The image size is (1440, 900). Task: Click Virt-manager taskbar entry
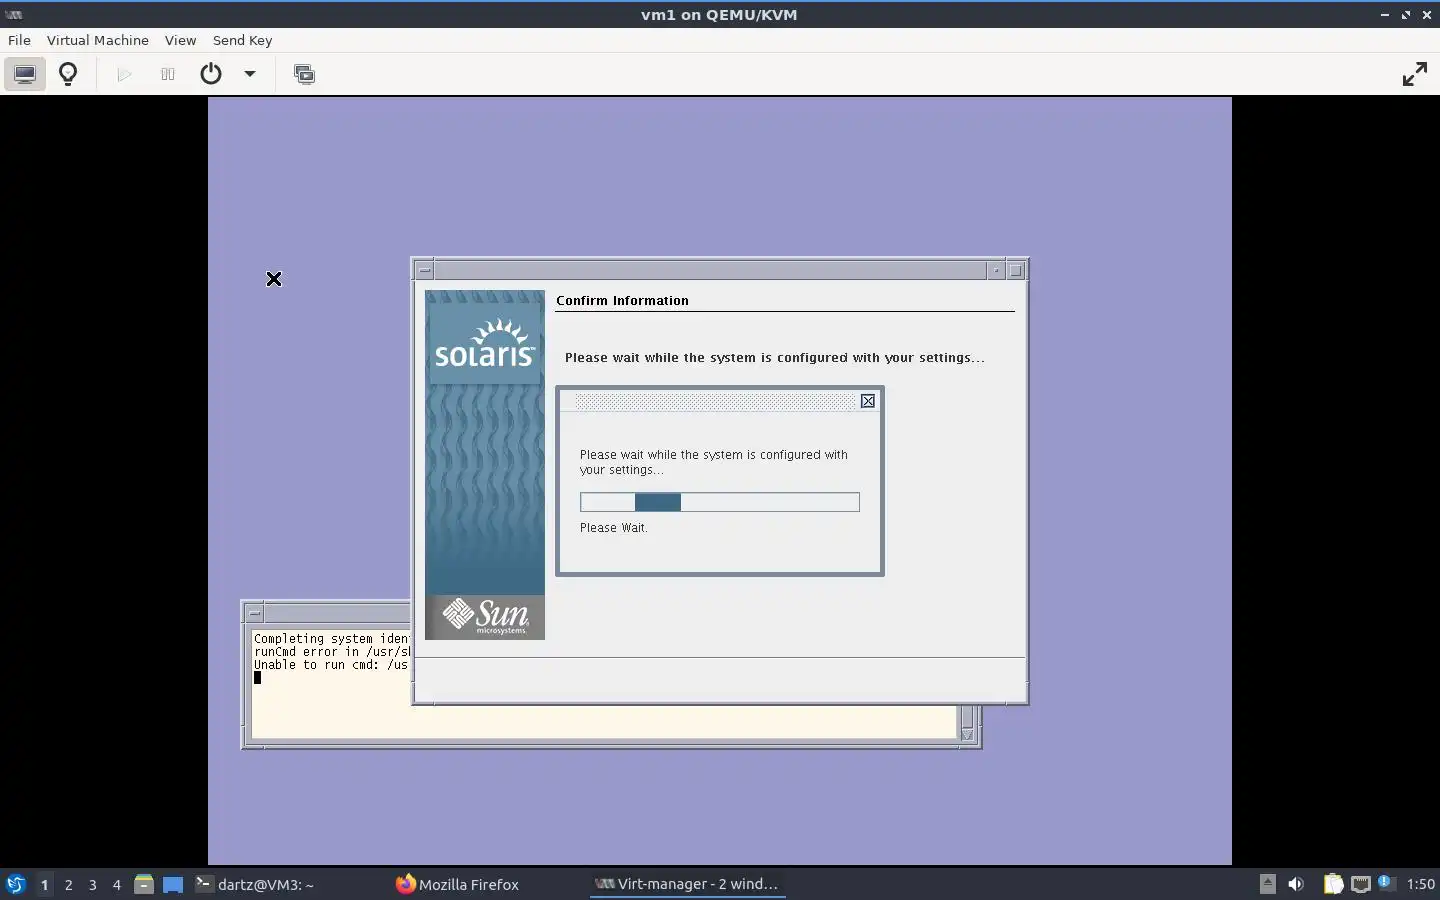tap(687, 884)
